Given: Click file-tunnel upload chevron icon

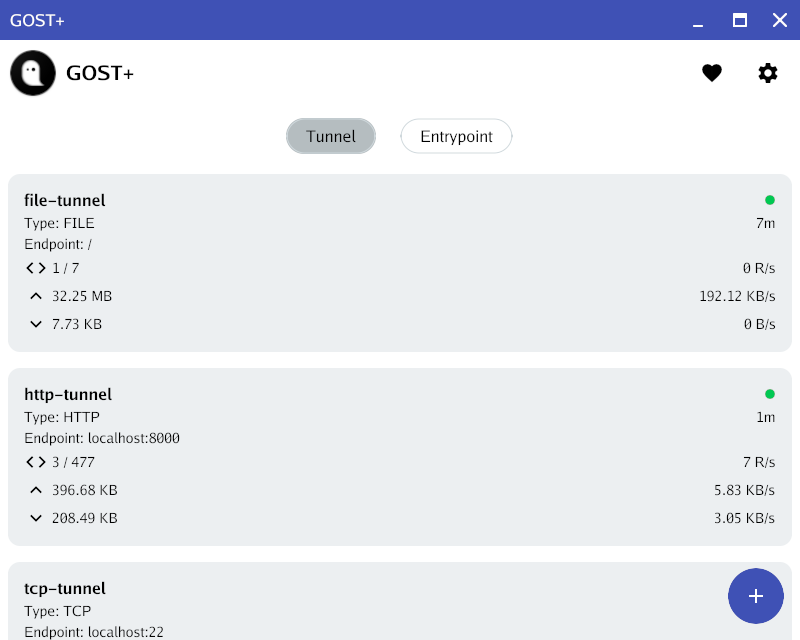Looking at the screenshot, I should point(36,296).
